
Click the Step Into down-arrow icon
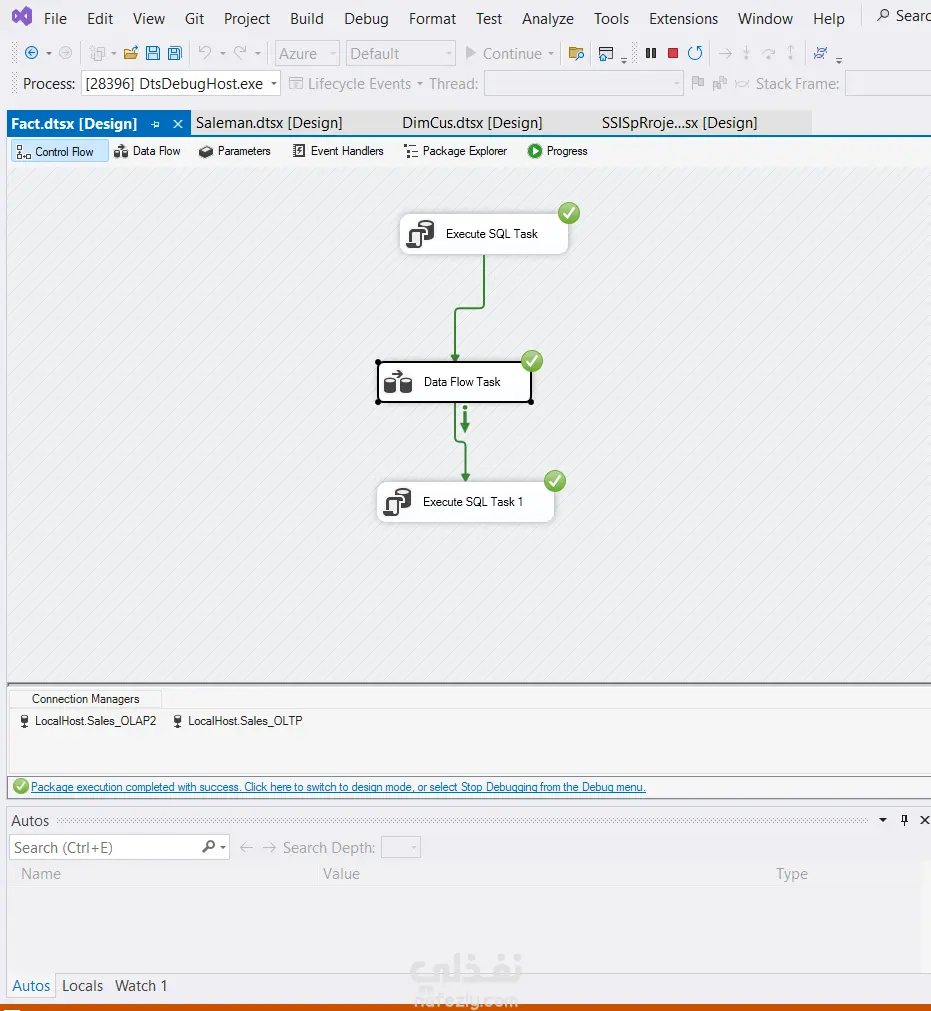pos(746,53)
